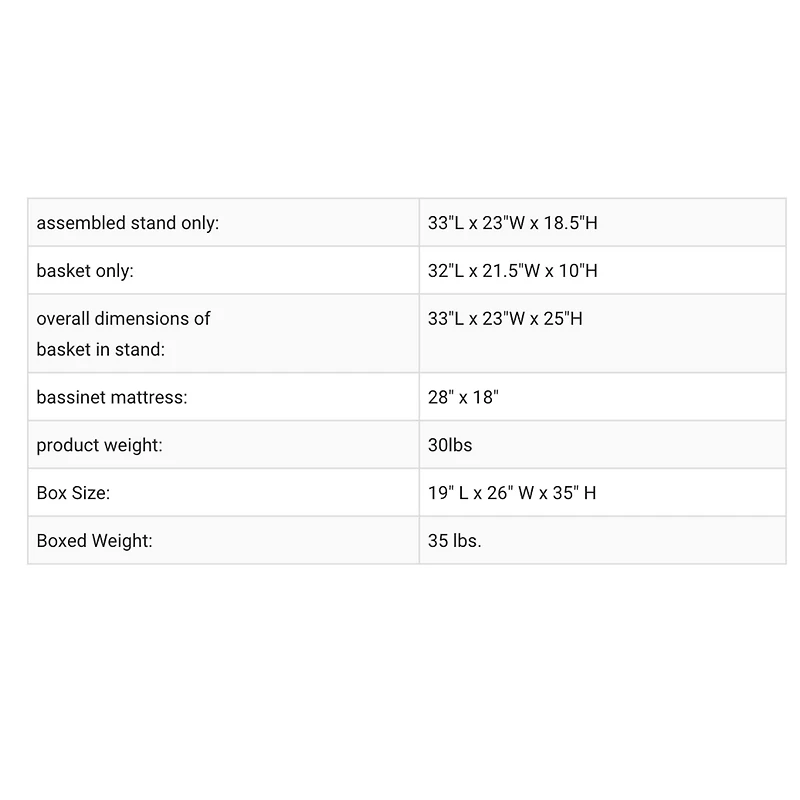Click the 'overall dimensions of' text line
800x800 pixels.
point(123,319)
